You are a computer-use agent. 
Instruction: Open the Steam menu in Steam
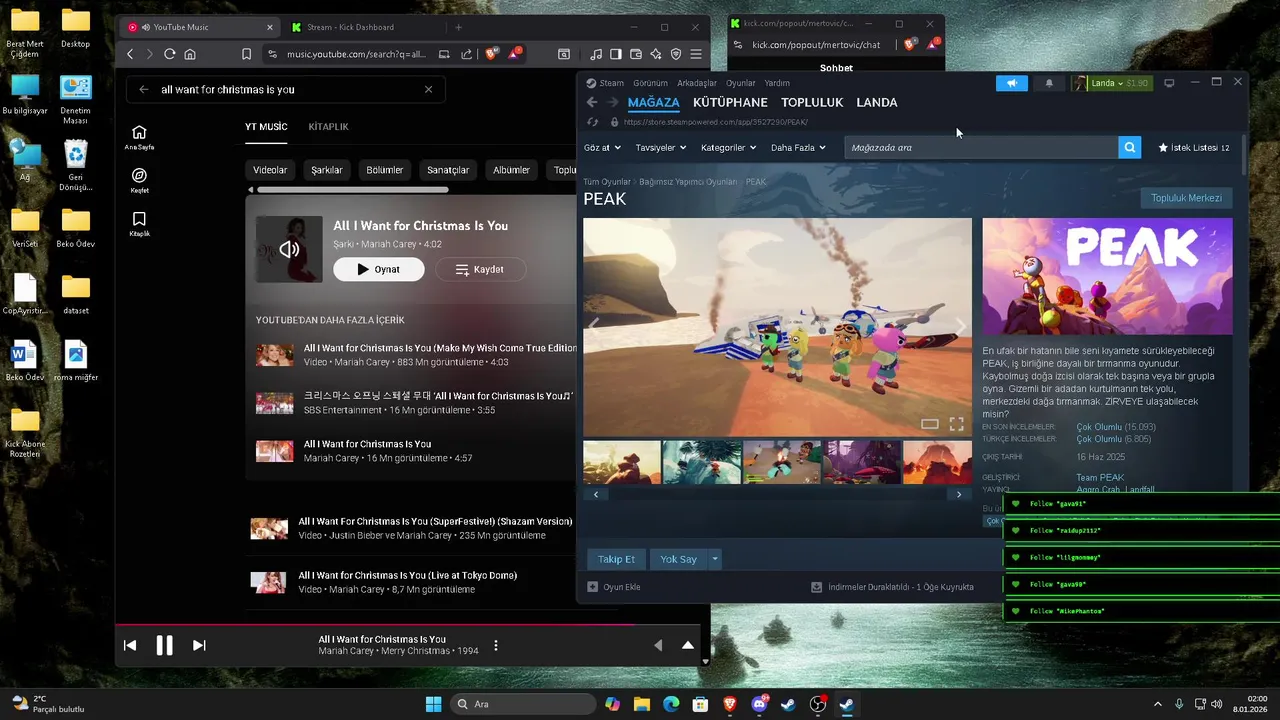[605, 83]
